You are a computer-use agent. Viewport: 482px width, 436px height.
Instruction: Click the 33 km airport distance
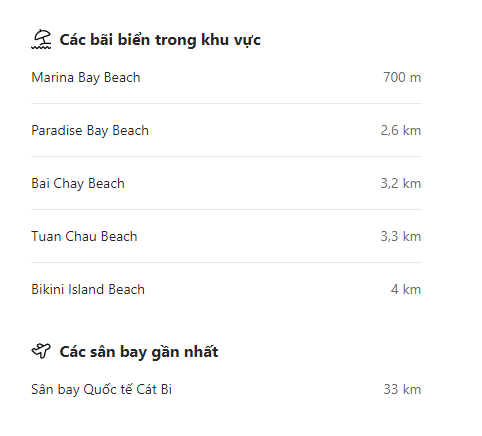pyautogui.click(x=402, y=389)
